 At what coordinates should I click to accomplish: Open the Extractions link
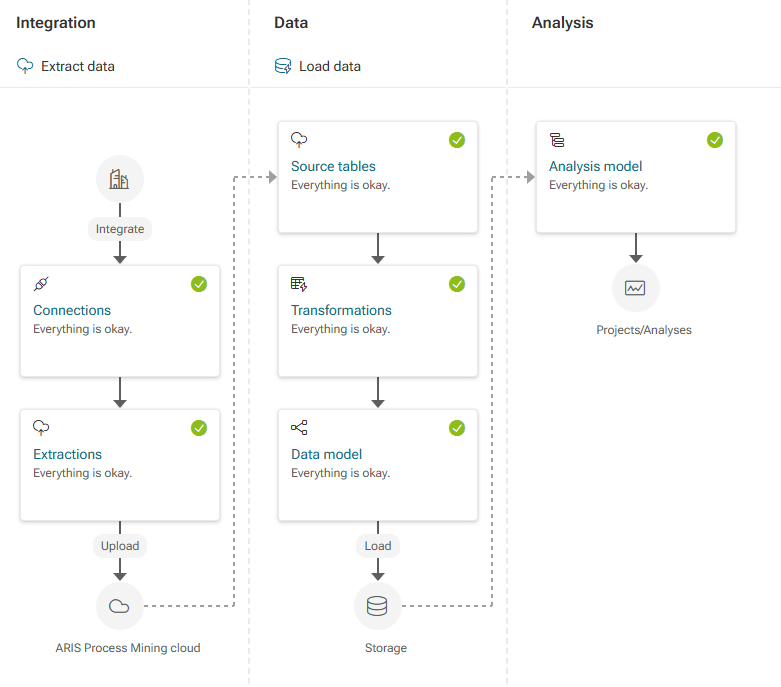[67, 454]
